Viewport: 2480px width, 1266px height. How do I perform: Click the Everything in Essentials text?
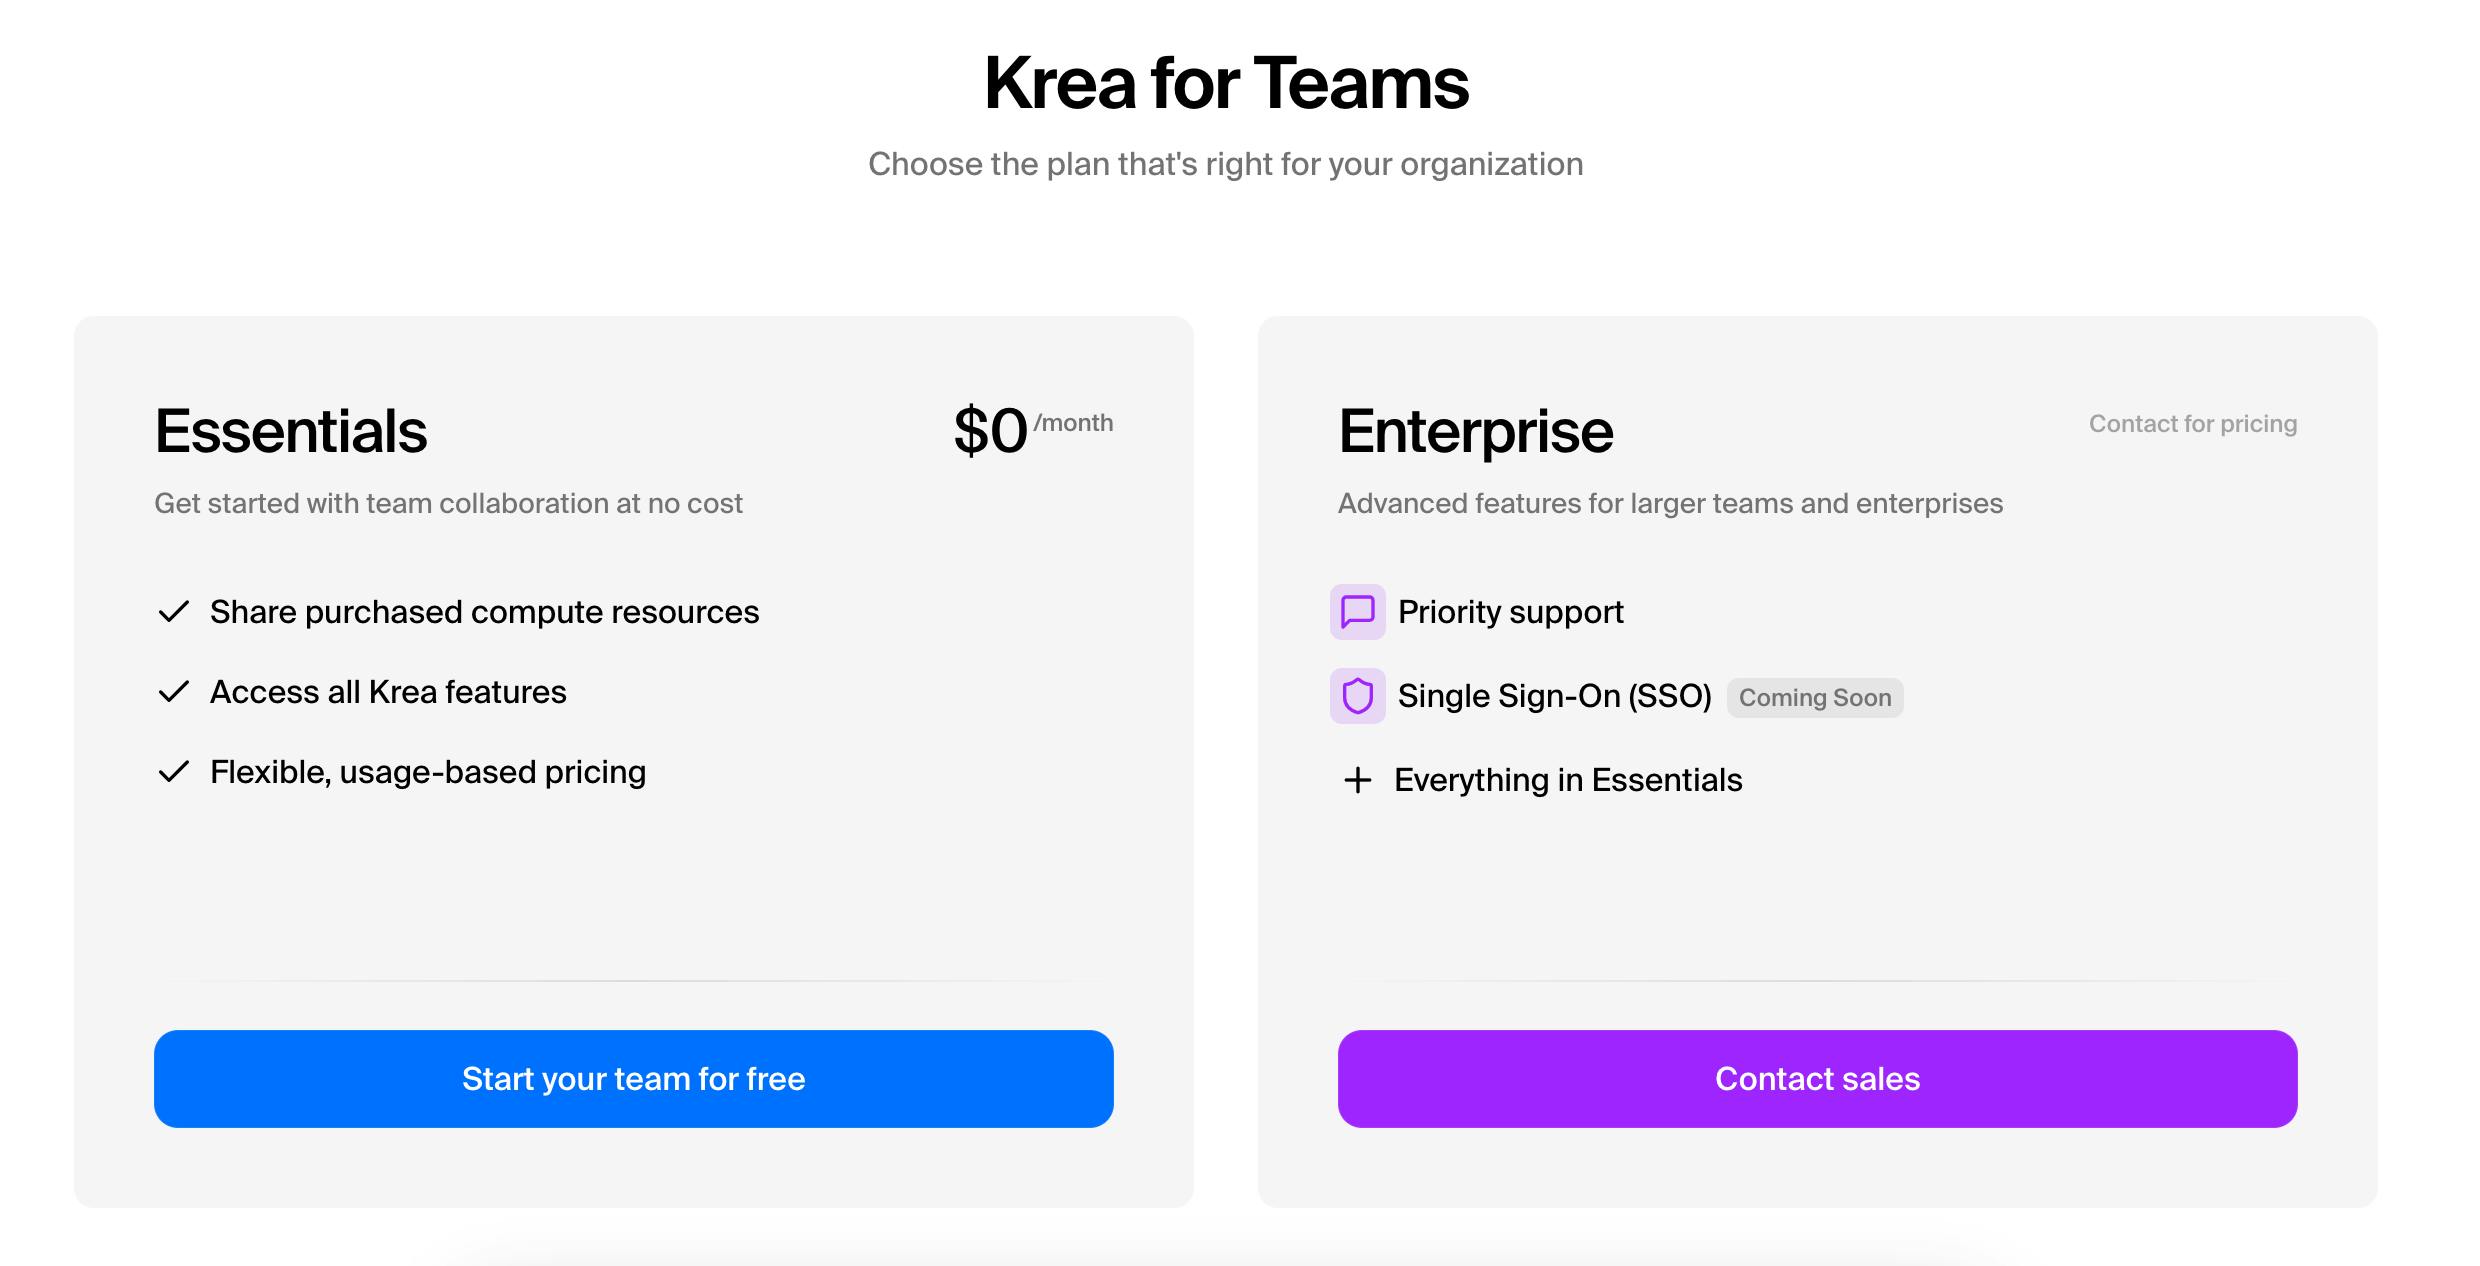1568,780
